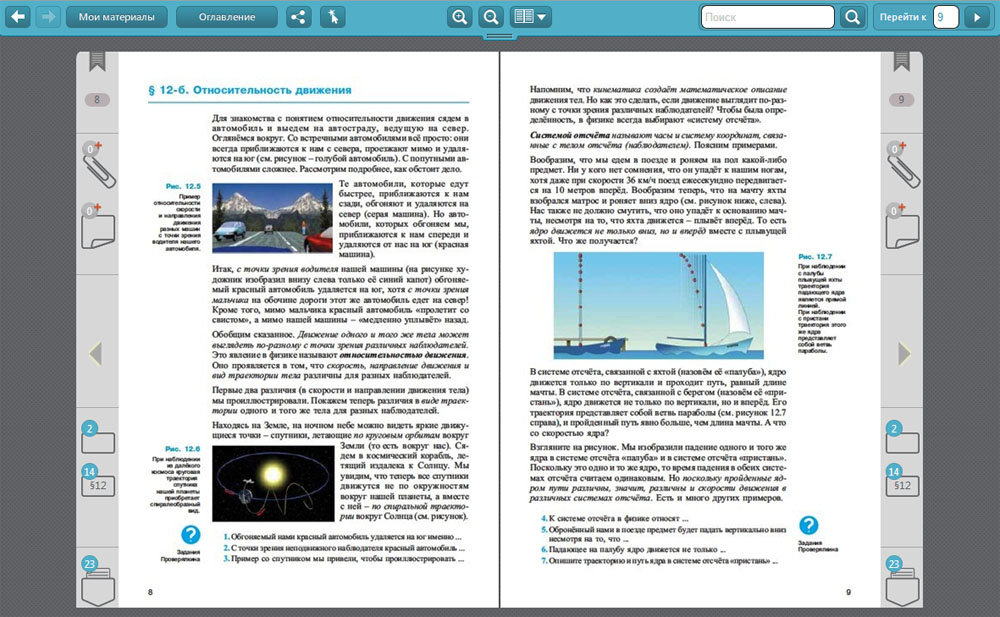Click the walking figure icon
This screenshot has width=1000, height=617.
pos(333,17)
